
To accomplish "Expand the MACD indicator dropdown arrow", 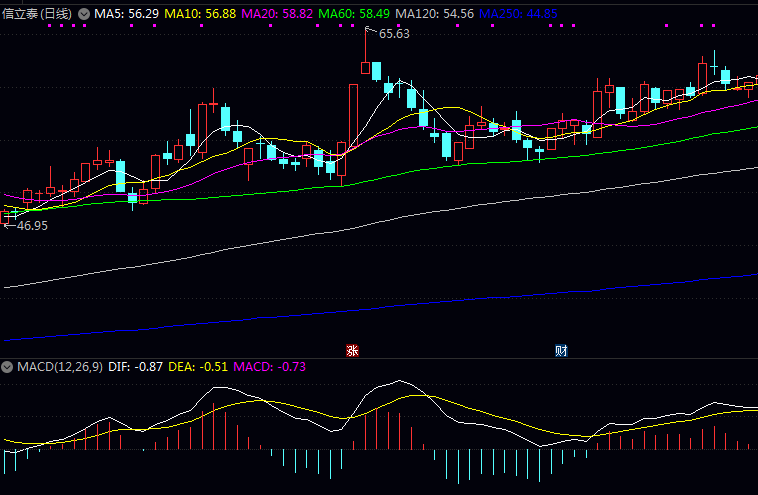I will tap(9, 367).
